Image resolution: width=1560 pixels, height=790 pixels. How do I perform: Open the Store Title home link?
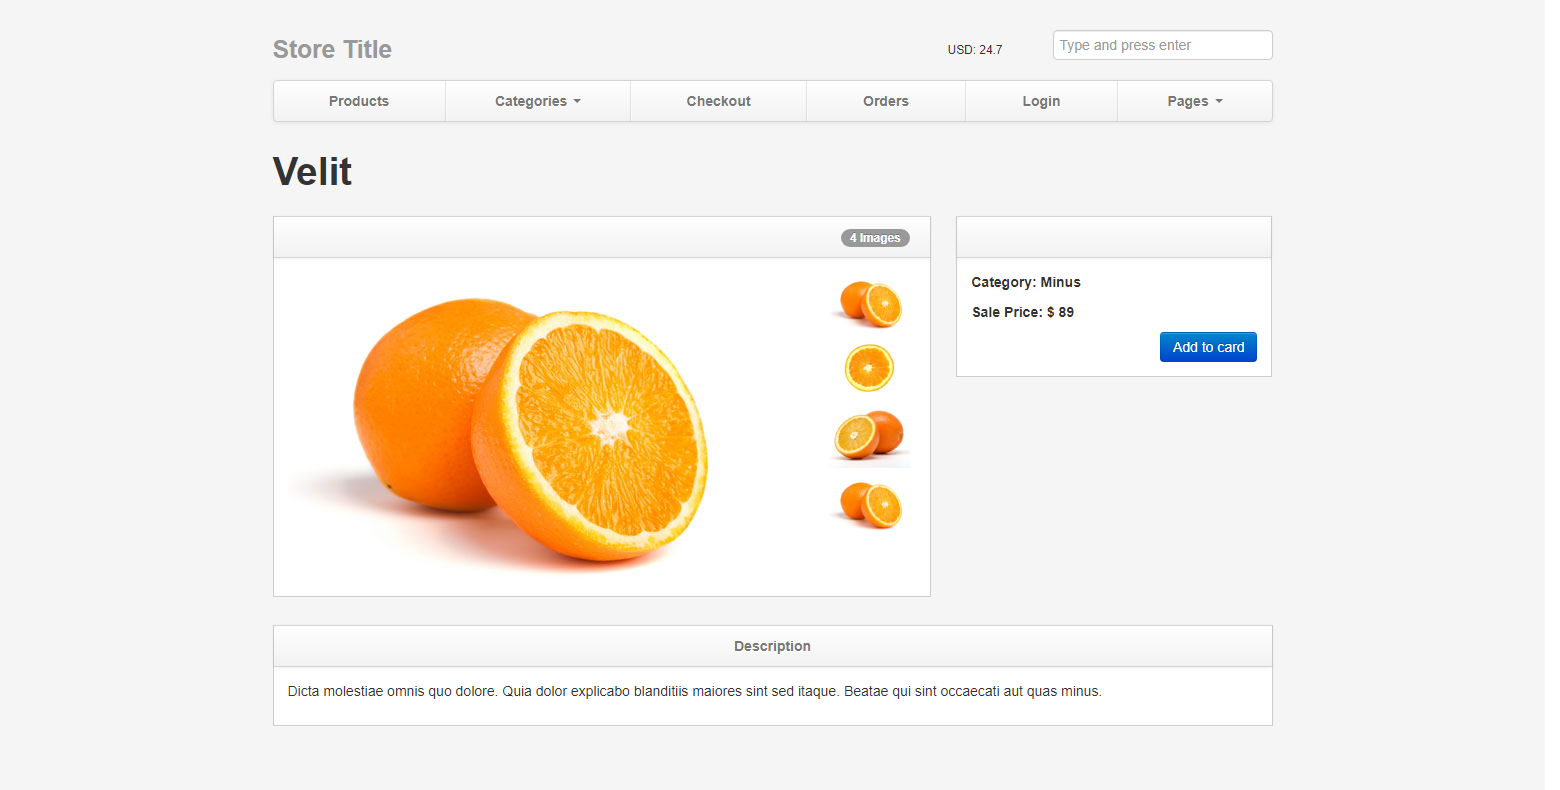pos(332,49)
